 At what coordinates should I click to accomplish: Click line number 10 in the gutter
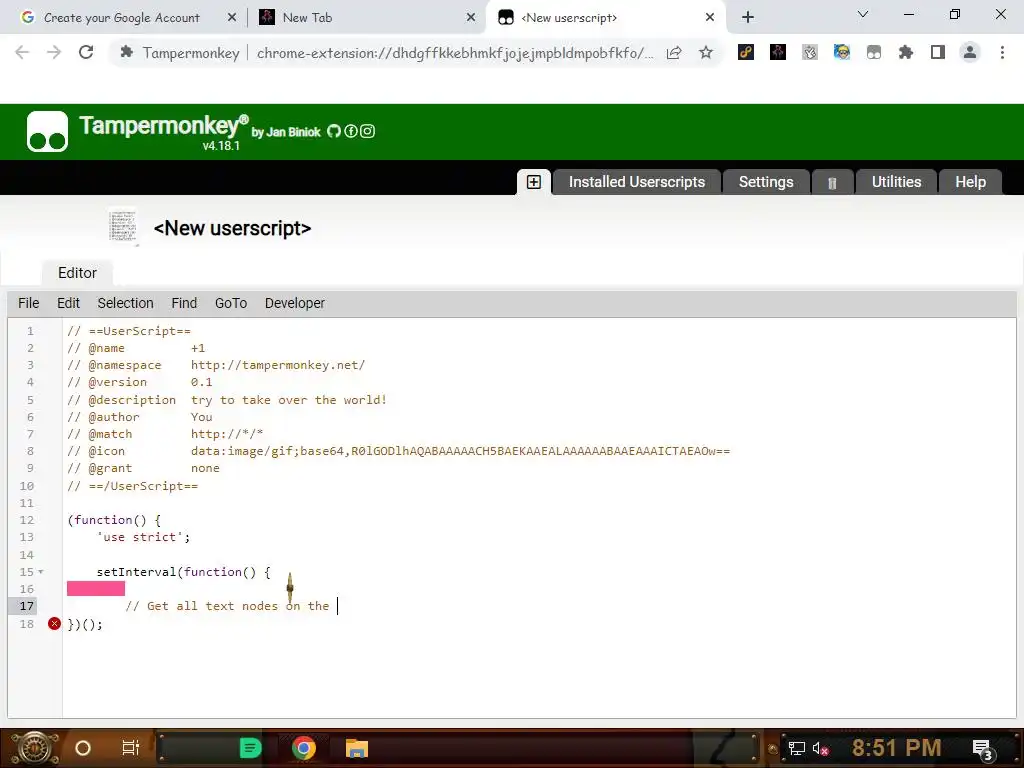[x=26, y=486]
